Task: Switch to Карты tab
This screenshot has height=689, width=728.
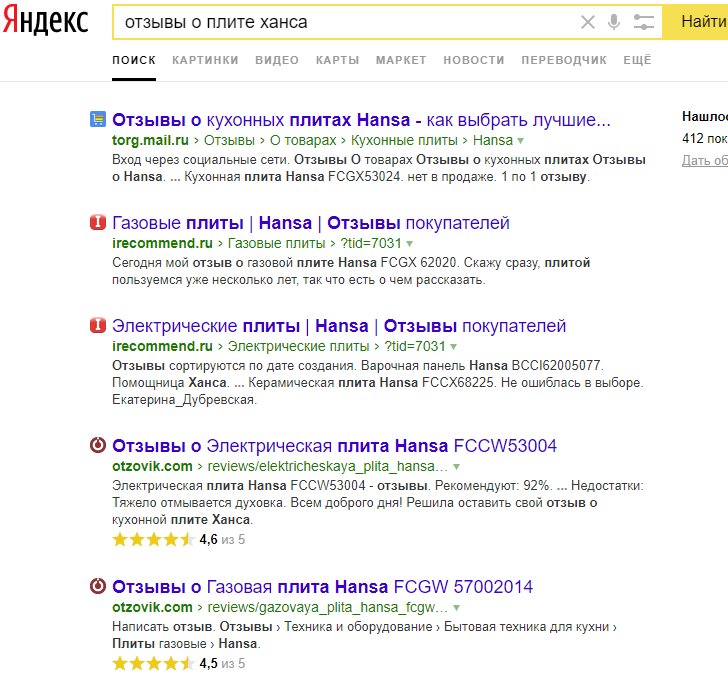Action: click(338, 60)
